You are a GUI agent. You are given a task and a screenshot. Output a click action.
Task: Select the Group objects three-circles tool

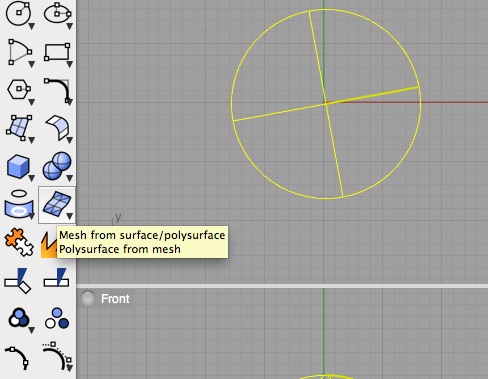click(x=19, y=318)
